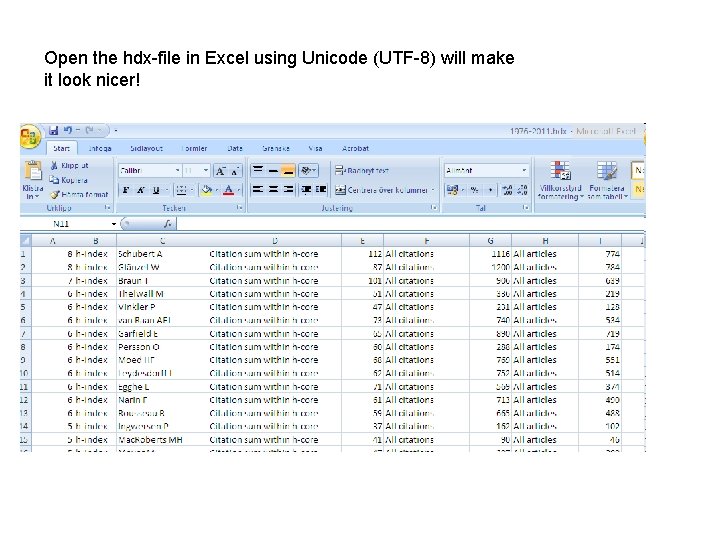Apply the thousands separator style
Image resolution: width=720 pixels, height=540 pixels.
click(490, 190)
